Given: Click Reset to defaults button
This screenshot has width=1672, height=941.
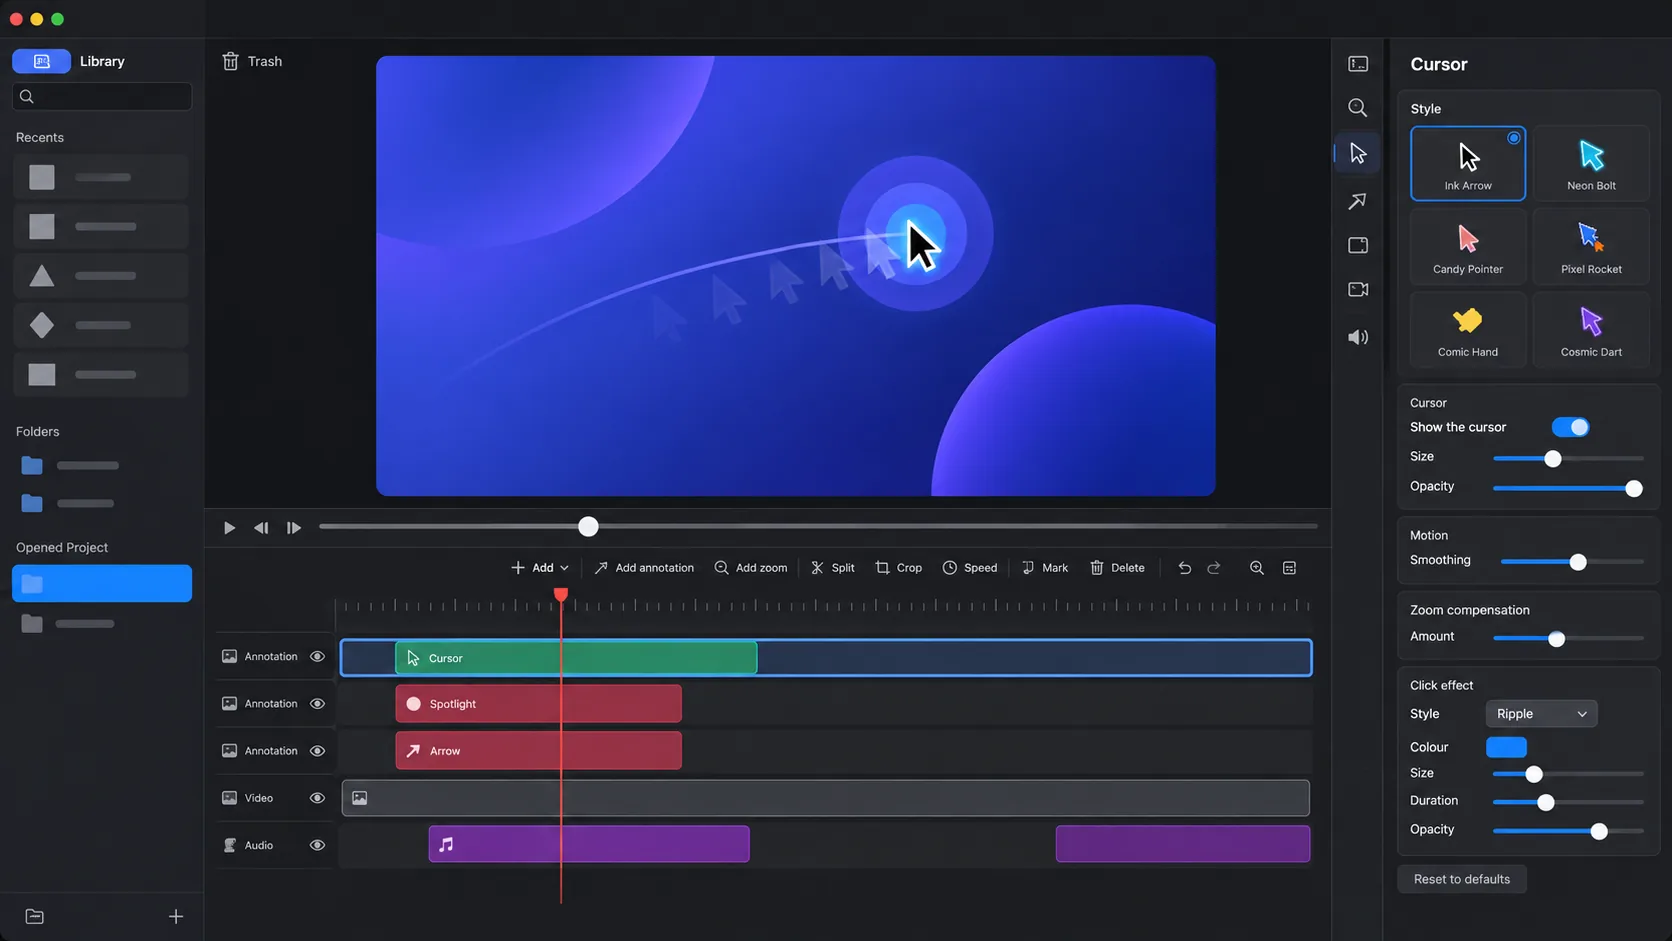Looking at the screenshot, I should (x=1461, y=879).
